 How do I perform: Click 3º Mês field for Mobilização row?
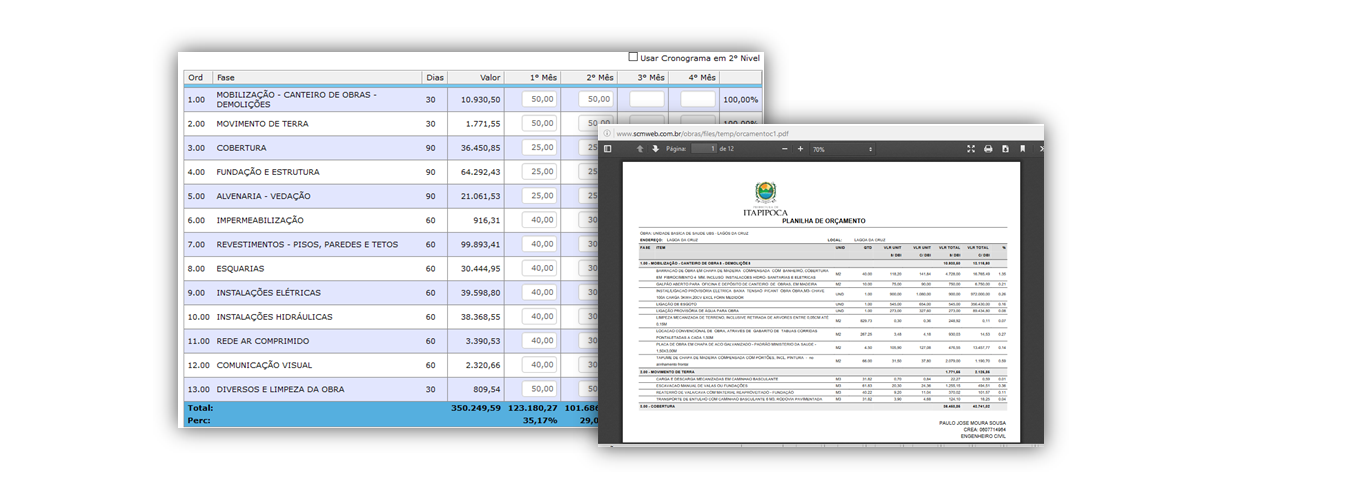tap(646, 100)
